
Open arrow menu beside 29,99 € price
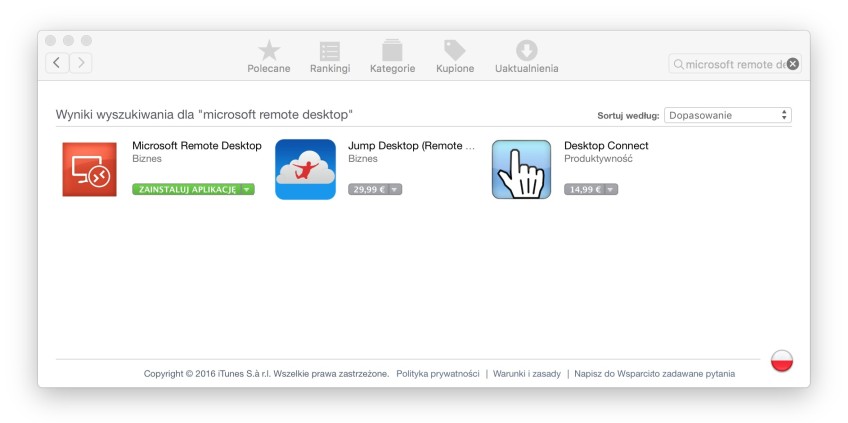395,189
